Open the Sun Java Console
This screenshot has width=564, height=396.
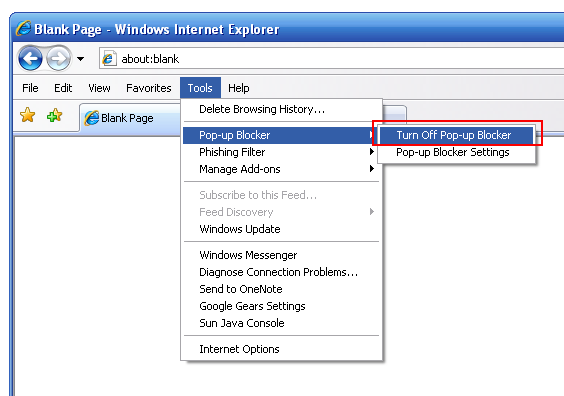pos(281,323)
